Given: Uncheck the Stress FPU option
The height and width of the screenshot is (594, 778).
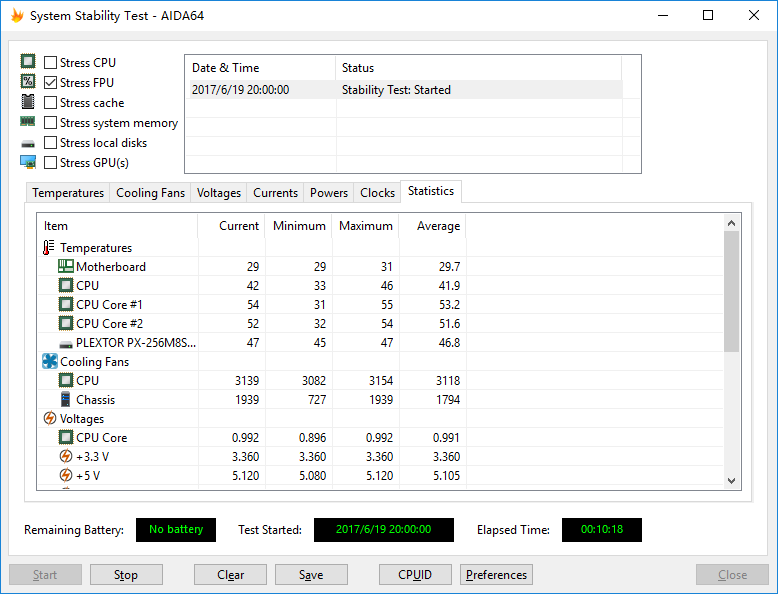Looking at the screenshot, I should 51,83.
